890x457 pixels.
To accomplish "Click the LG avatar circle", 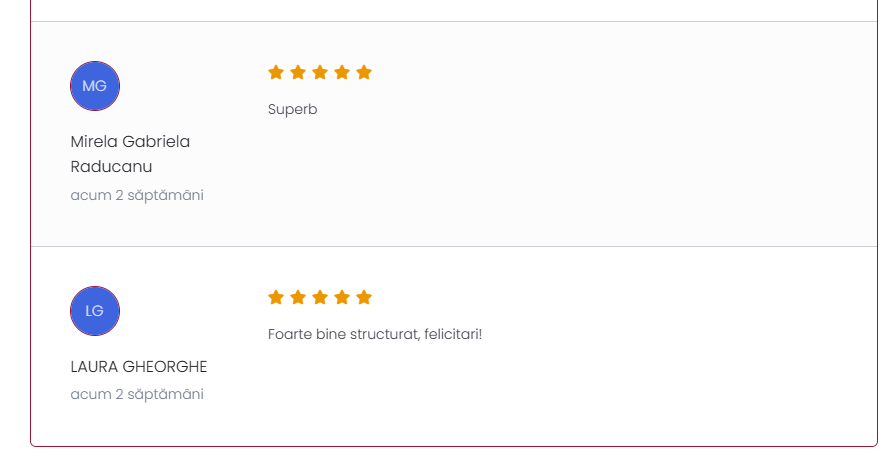I will pyautogui.click(x=95, y=311).
